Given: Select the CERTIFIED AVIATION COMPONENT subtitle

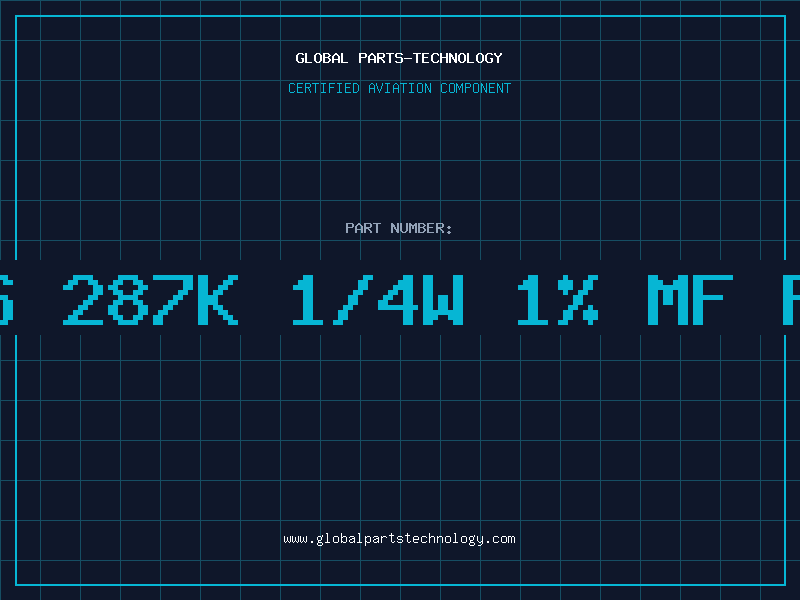Looking at the screenshot, I should 399,88.
